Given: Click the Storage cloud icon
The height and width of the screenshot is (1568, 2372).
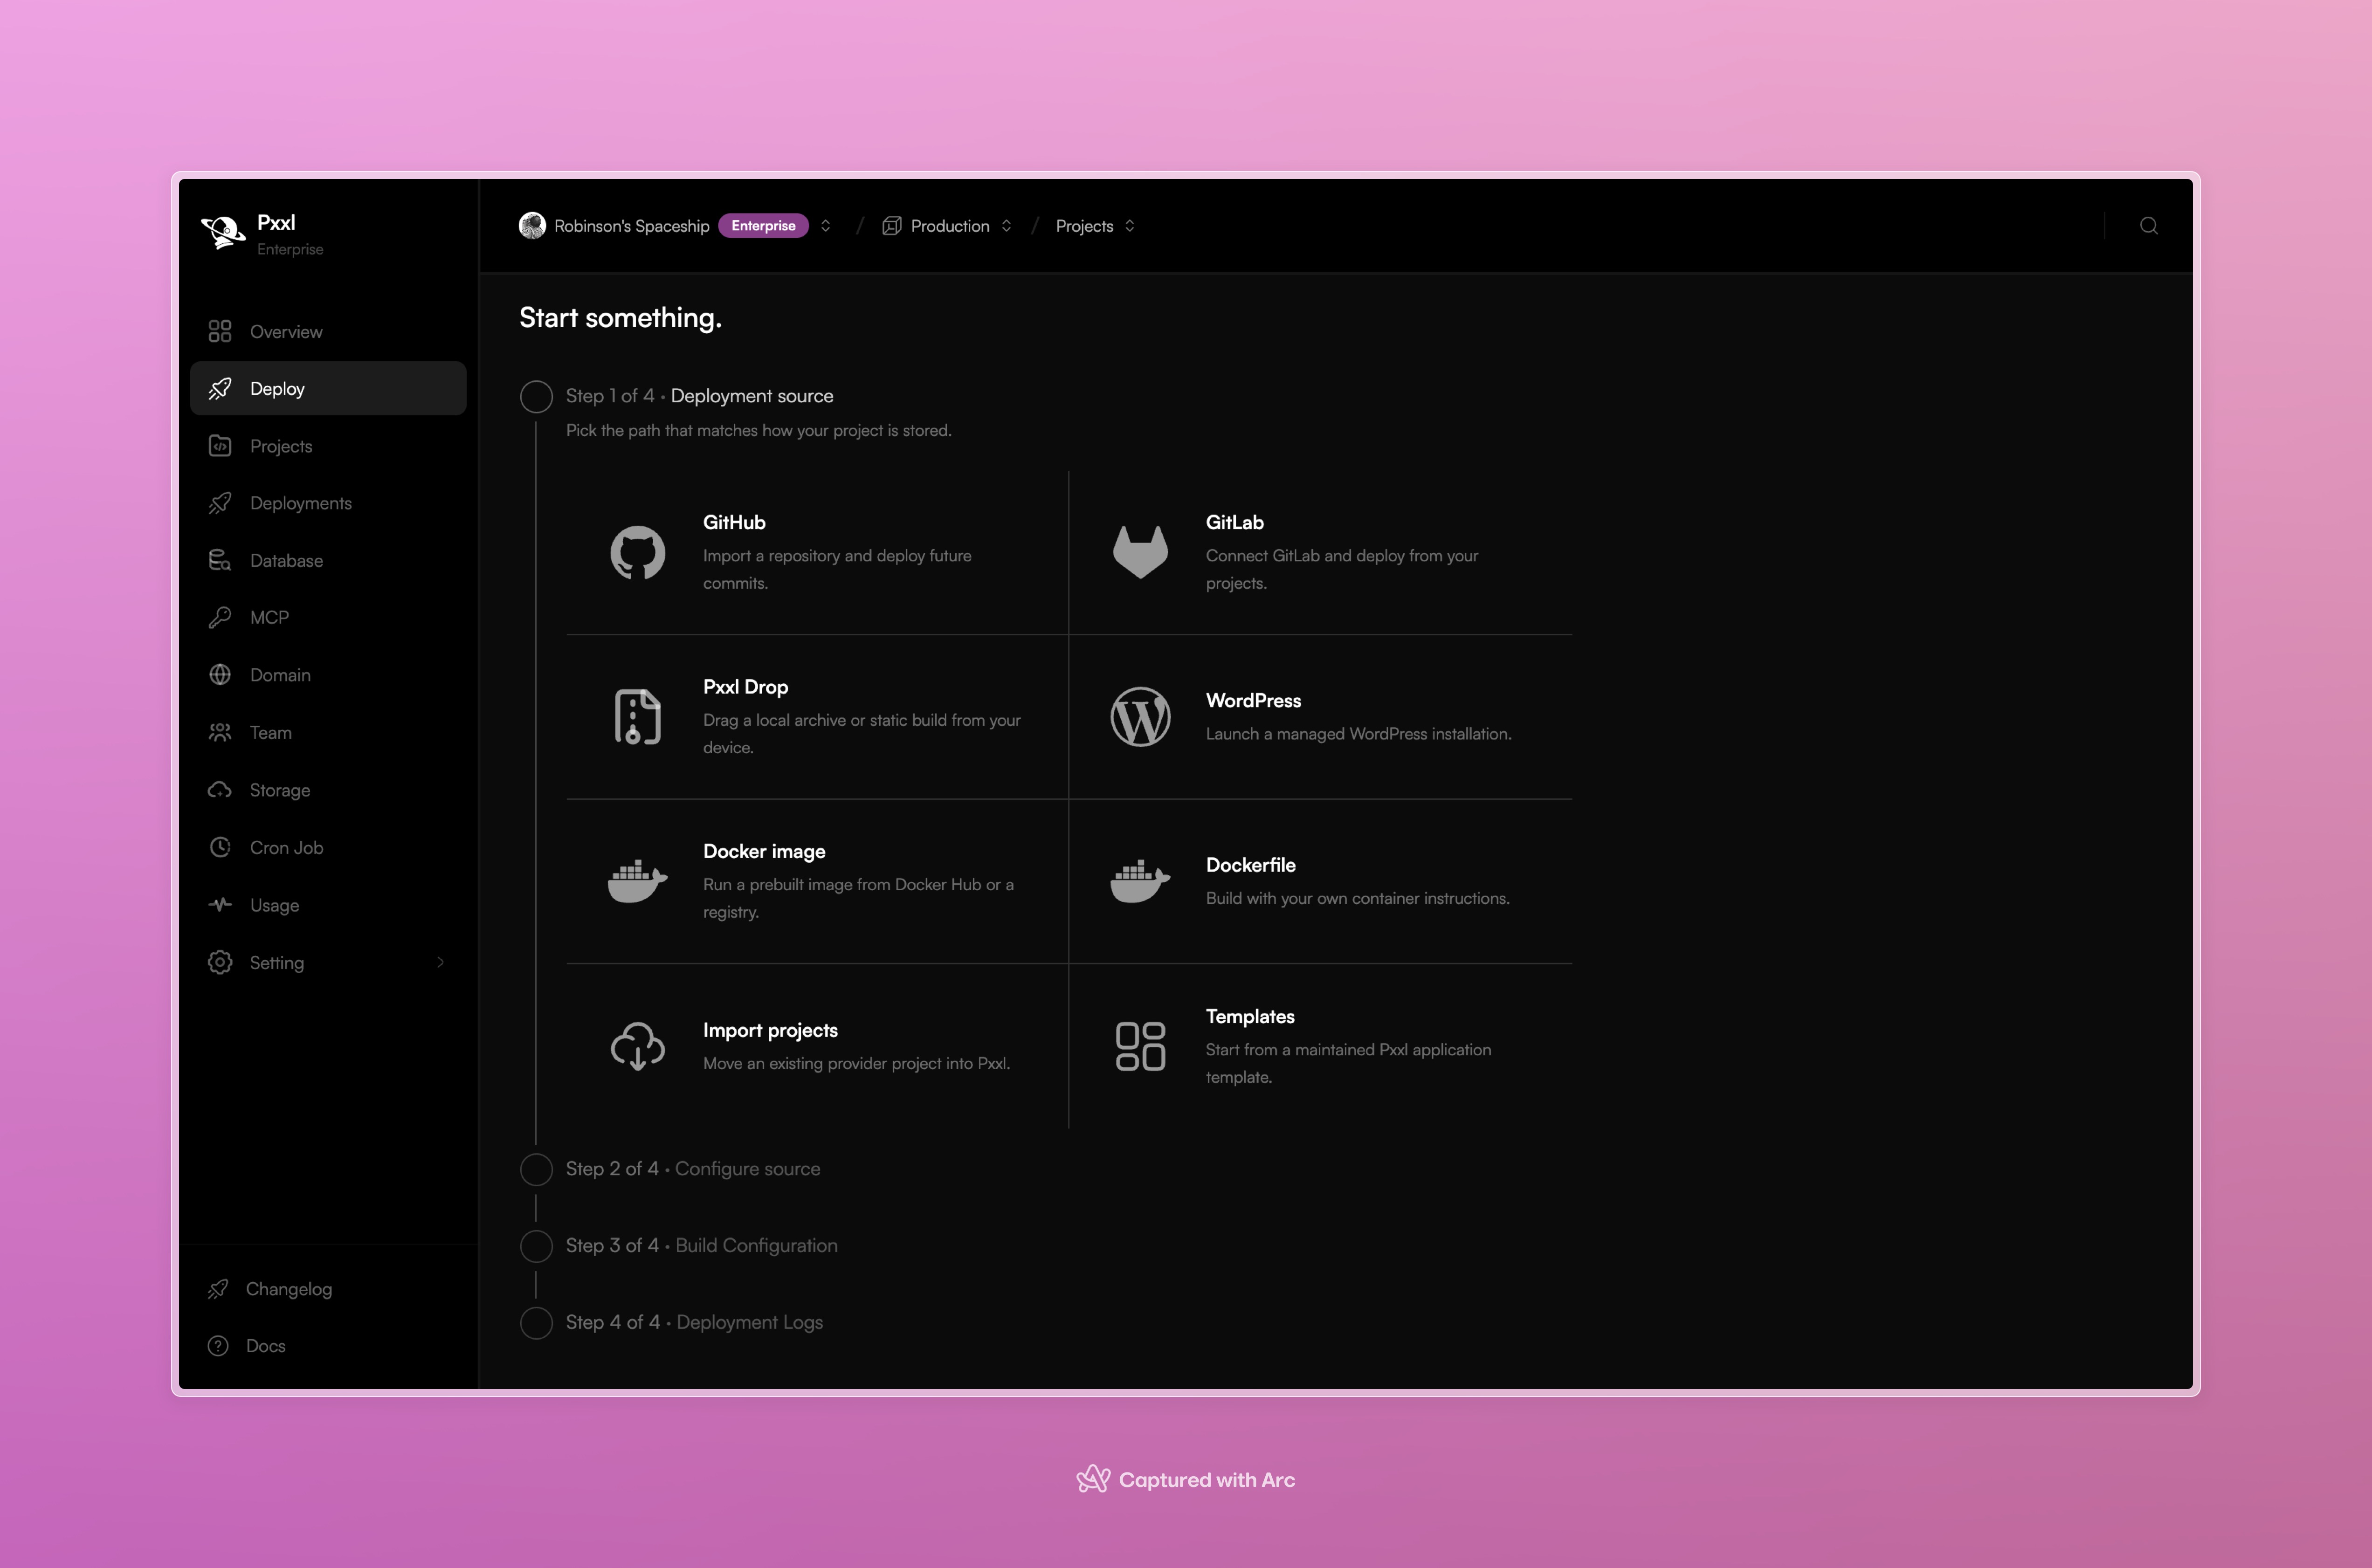Looking at the screenshot, I should point(220,790).
